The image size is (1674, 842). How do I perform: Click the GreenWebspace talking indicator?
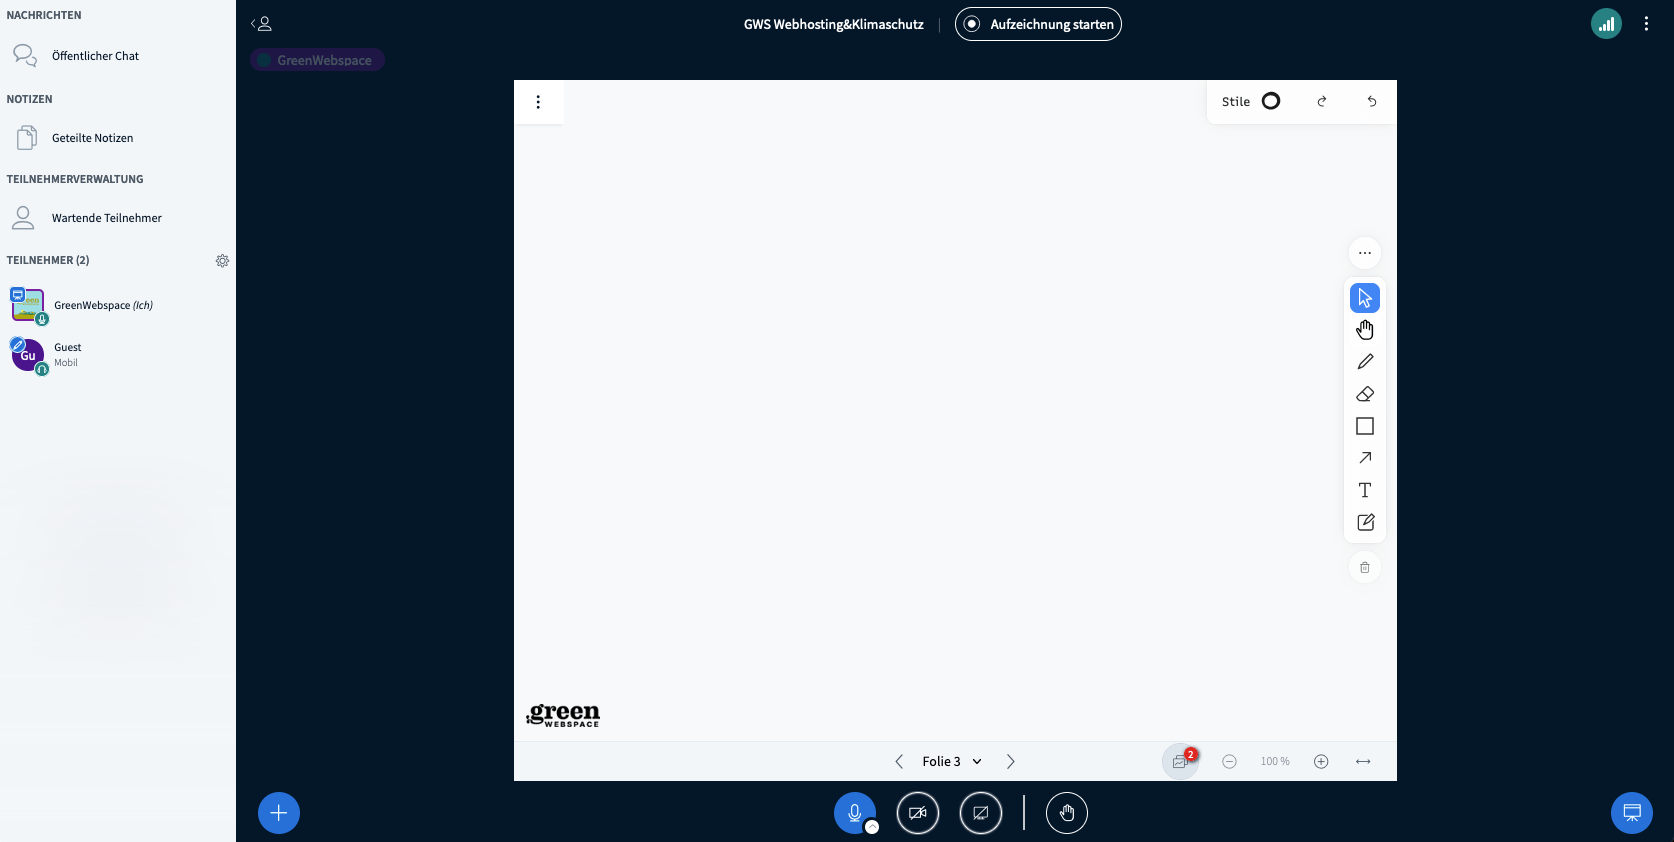(317, 60)
